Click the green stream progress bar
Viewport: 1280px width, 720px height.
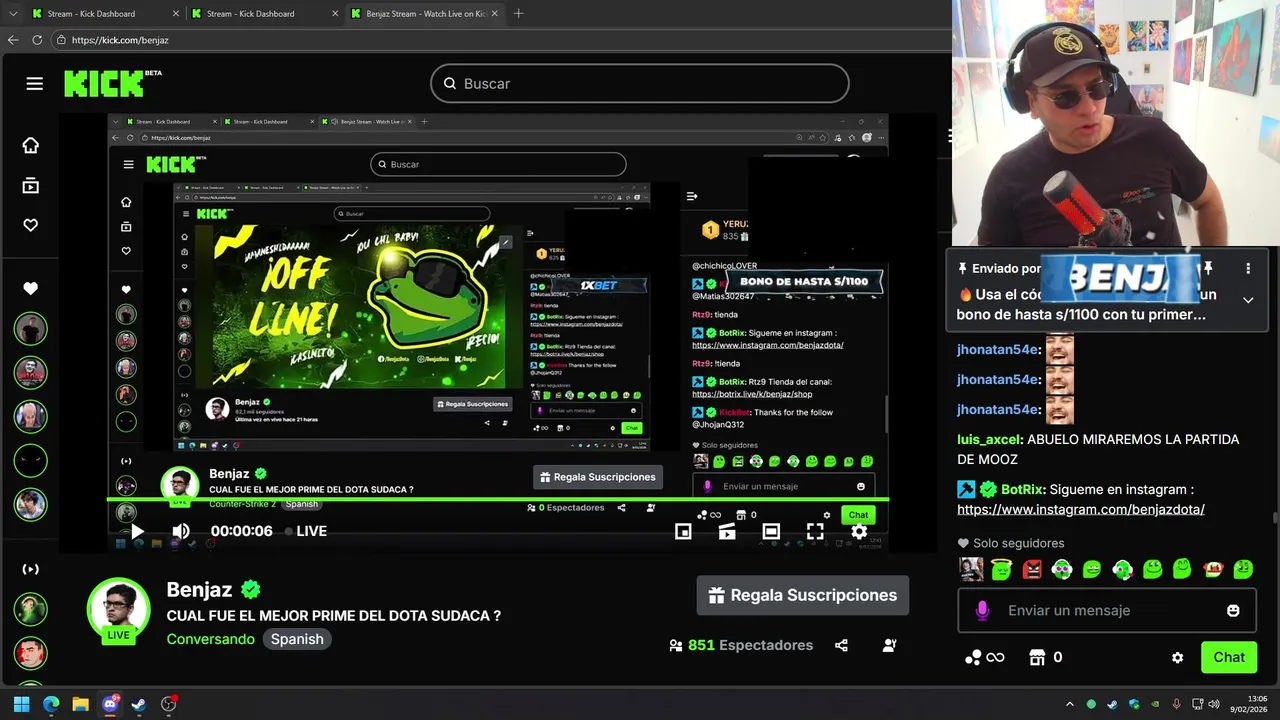pyautogui.click(x=498, y=499)
